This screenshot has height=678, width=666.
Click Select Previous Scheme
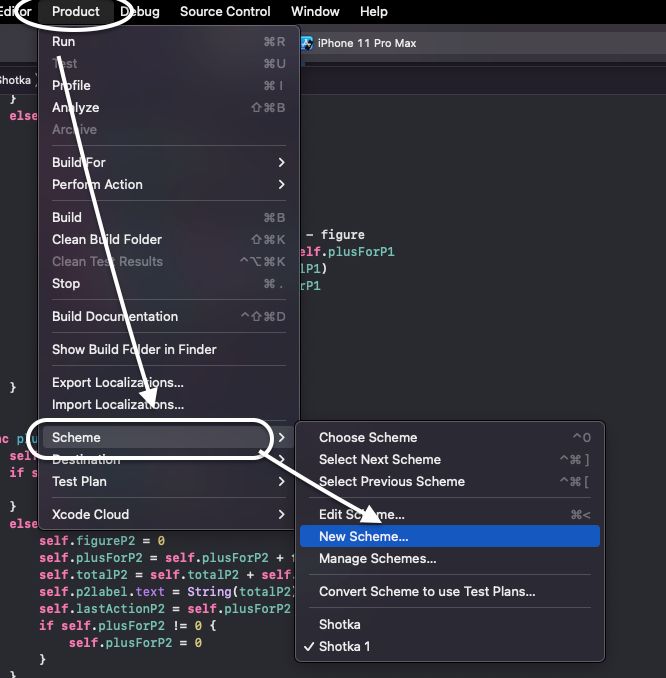450,482
